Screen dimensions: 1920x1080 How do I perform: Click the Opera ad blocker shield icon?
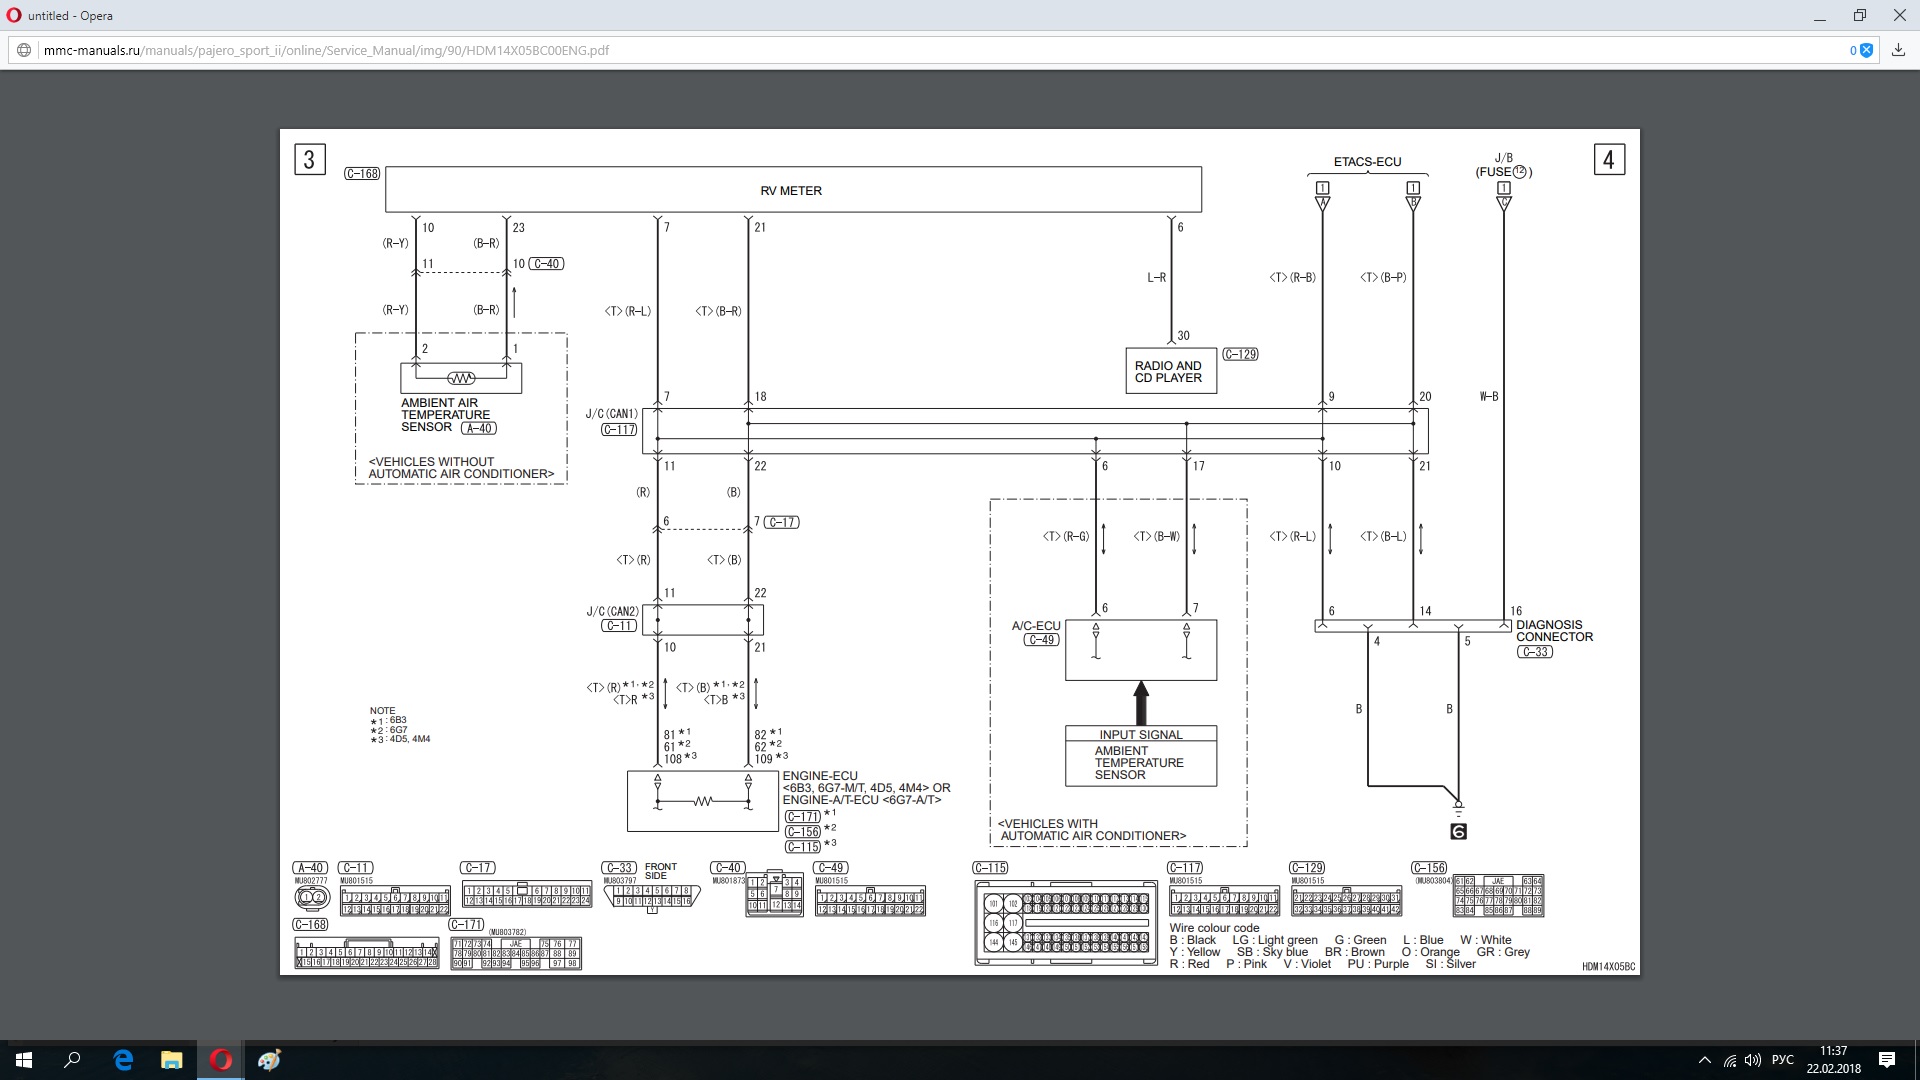pyautogui.click(x=1866, y=50)
